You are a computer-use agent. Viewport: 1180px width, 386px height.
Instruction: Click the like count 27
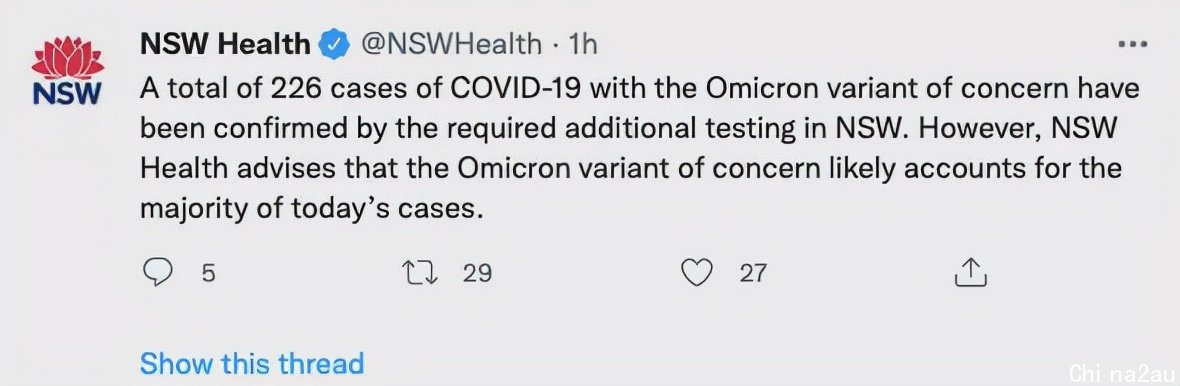752,272
